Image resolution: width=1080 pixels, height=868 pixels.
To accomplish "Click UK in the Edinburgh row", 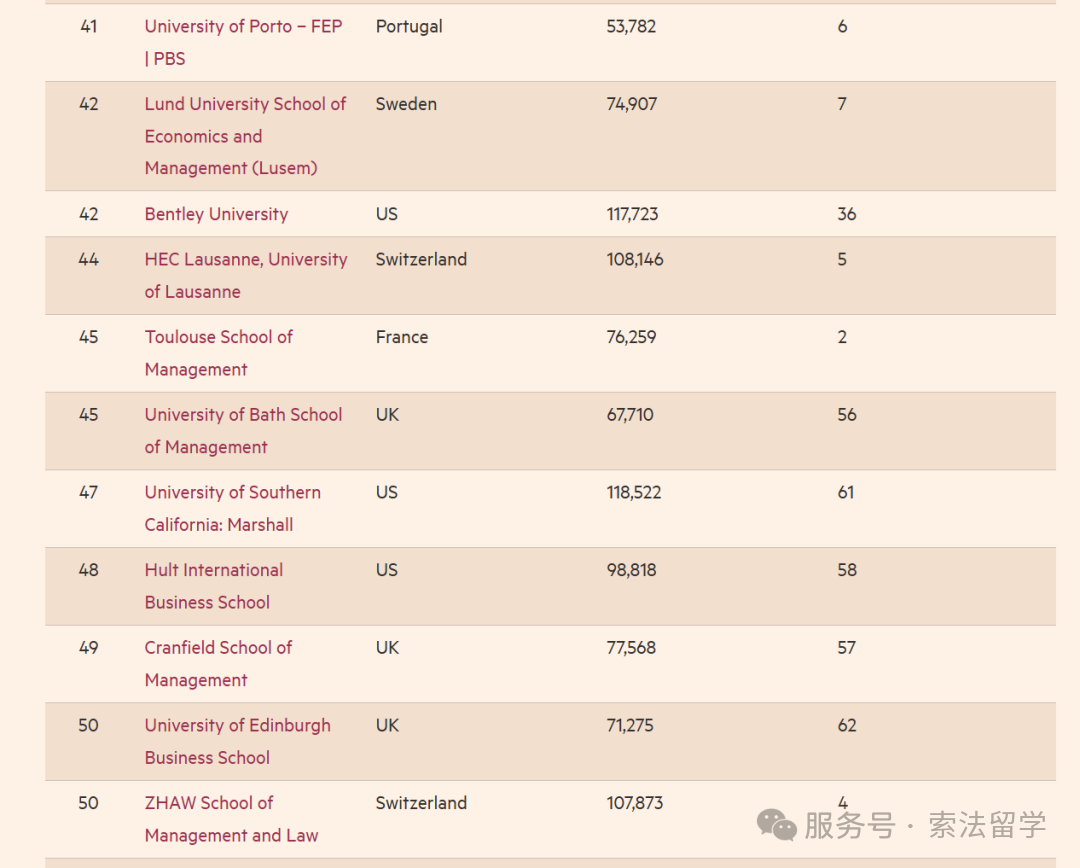I will [387, 725].
